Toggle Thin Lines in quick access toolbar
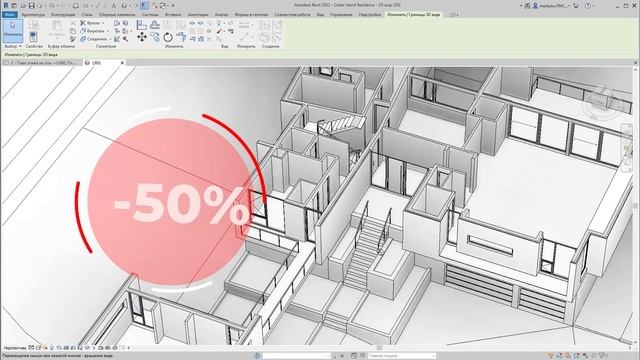 coord(144,6)
